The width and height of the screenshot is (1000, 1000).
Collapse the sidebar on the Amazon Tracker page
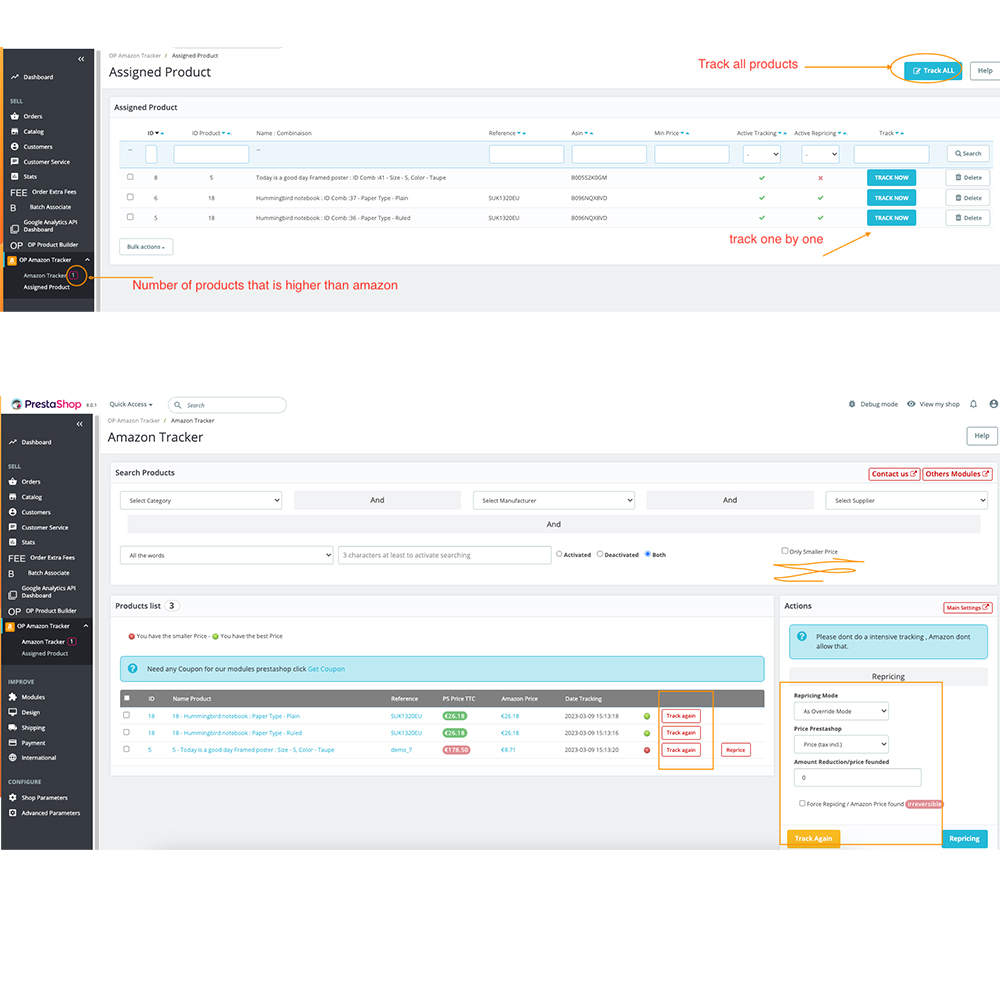[80, 424]
